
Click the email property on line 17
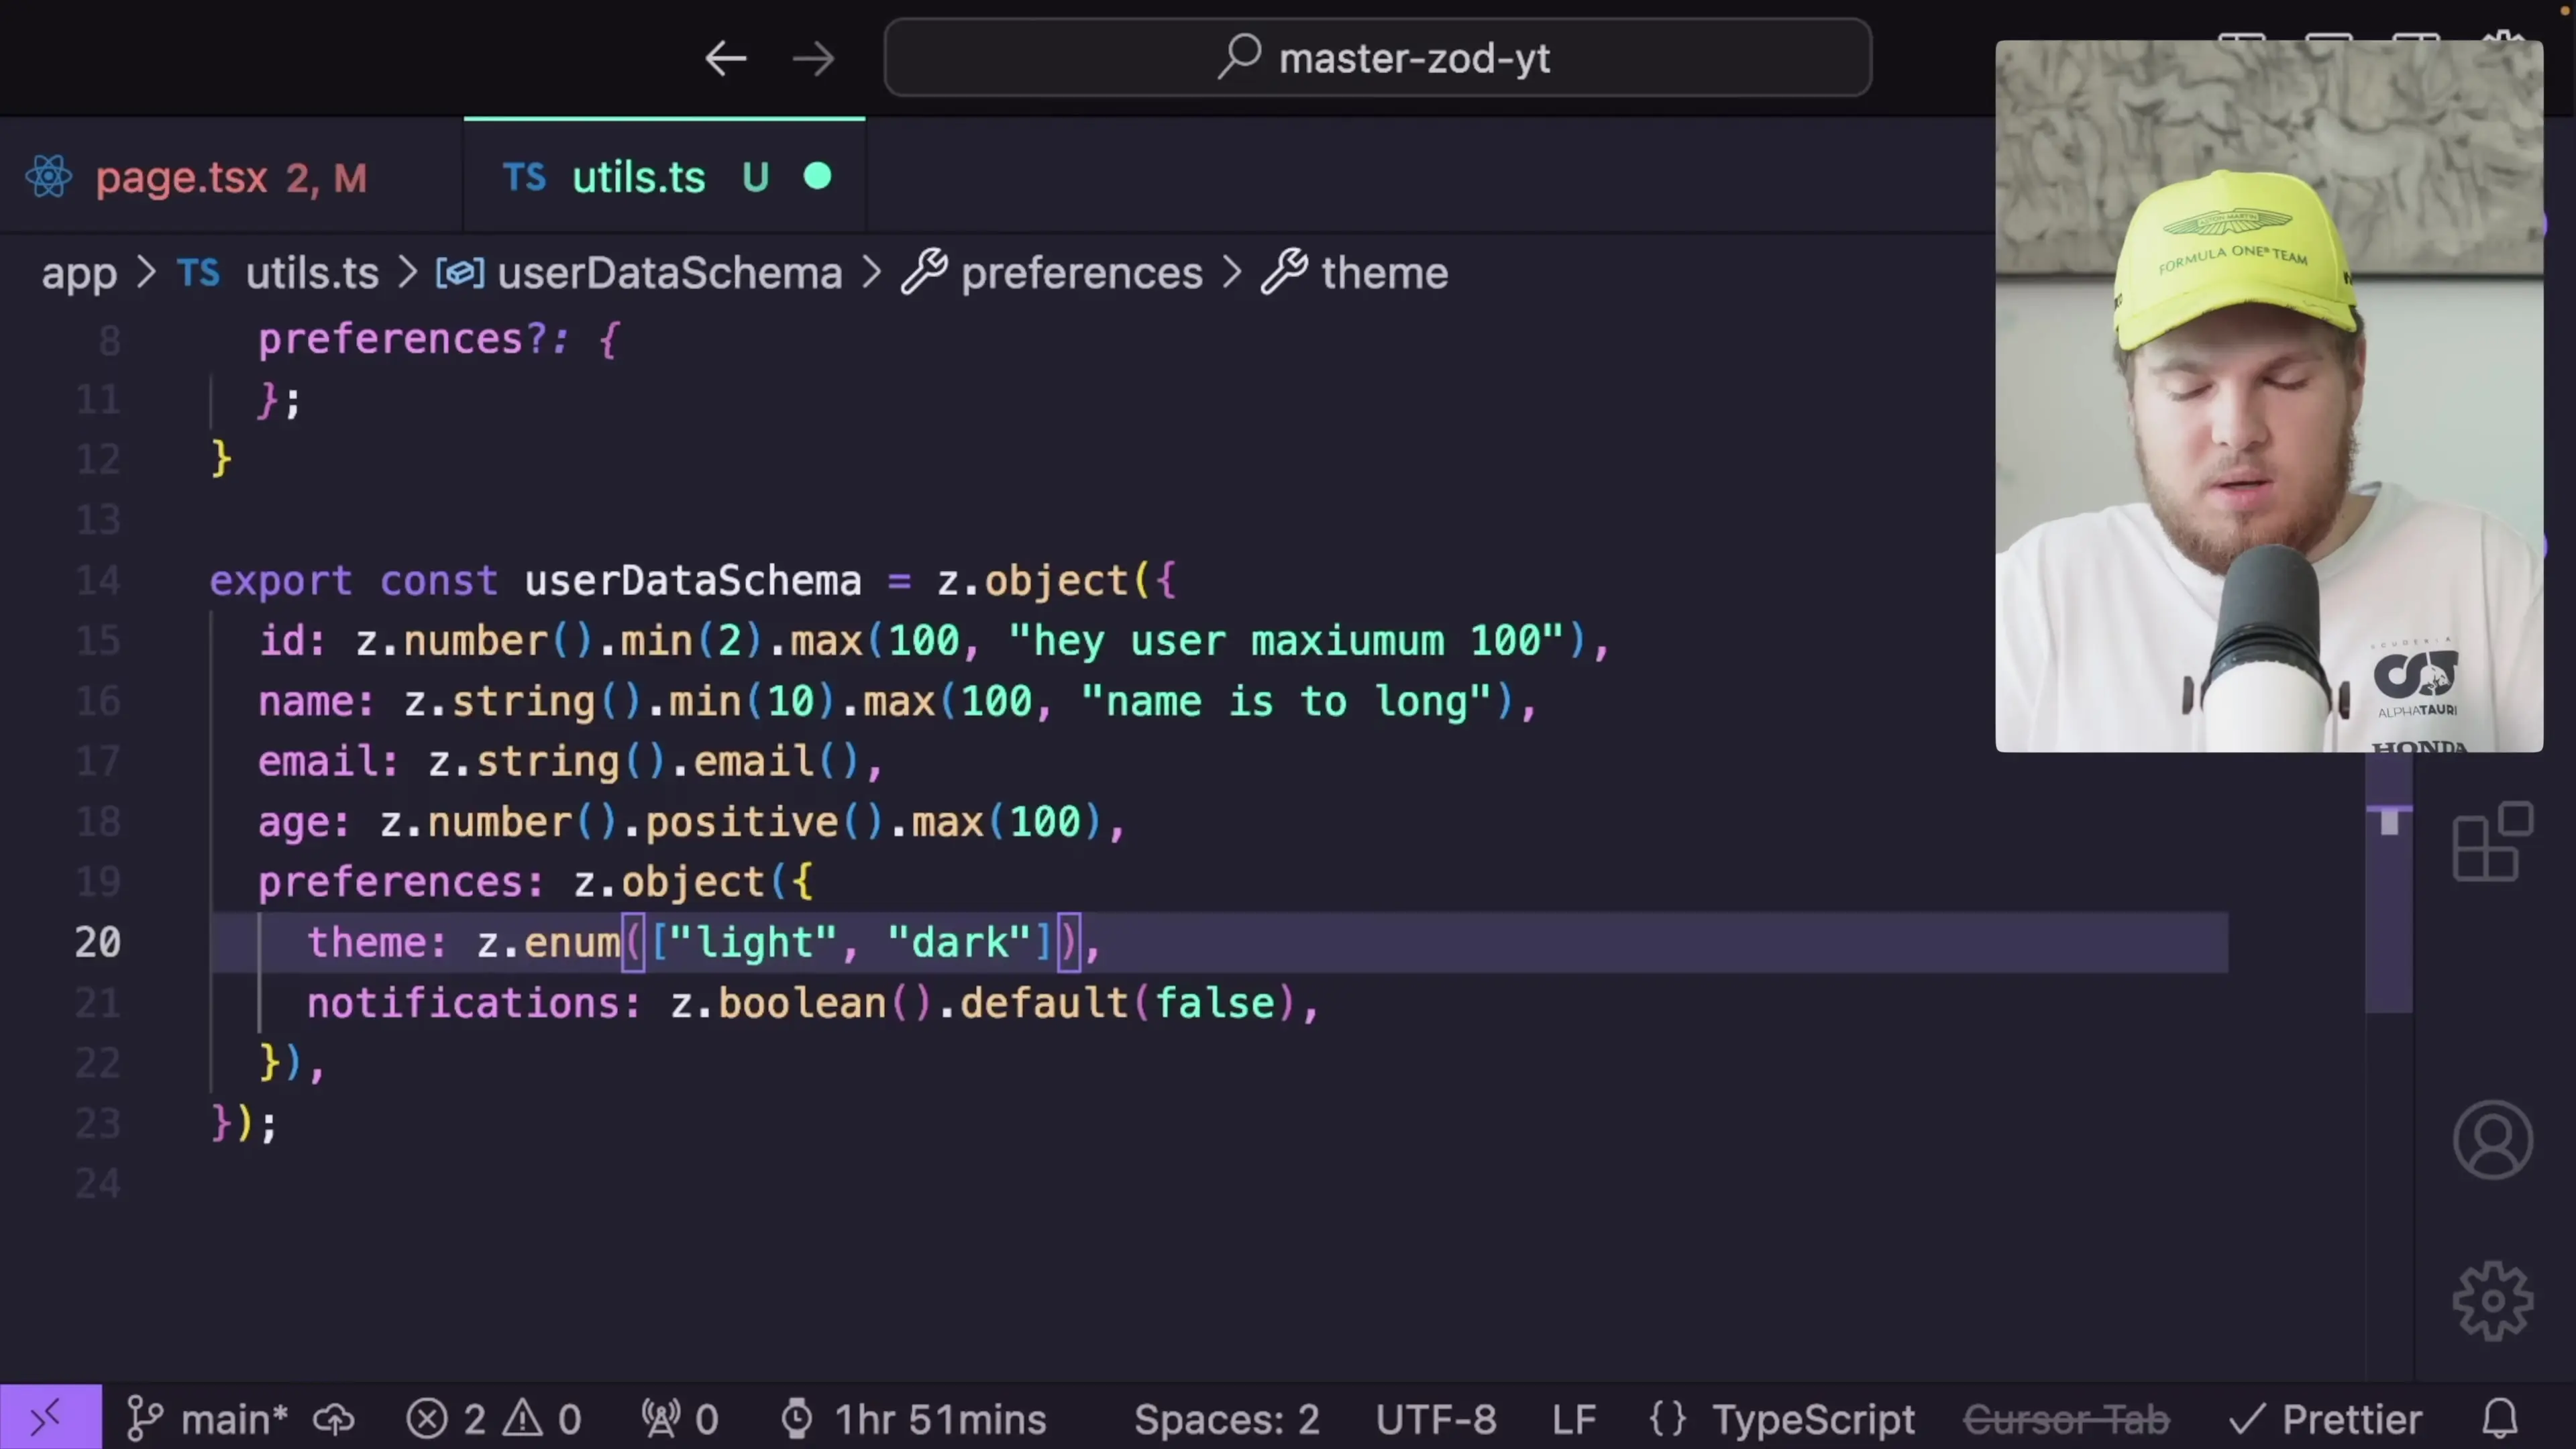(x=318, y=762)
